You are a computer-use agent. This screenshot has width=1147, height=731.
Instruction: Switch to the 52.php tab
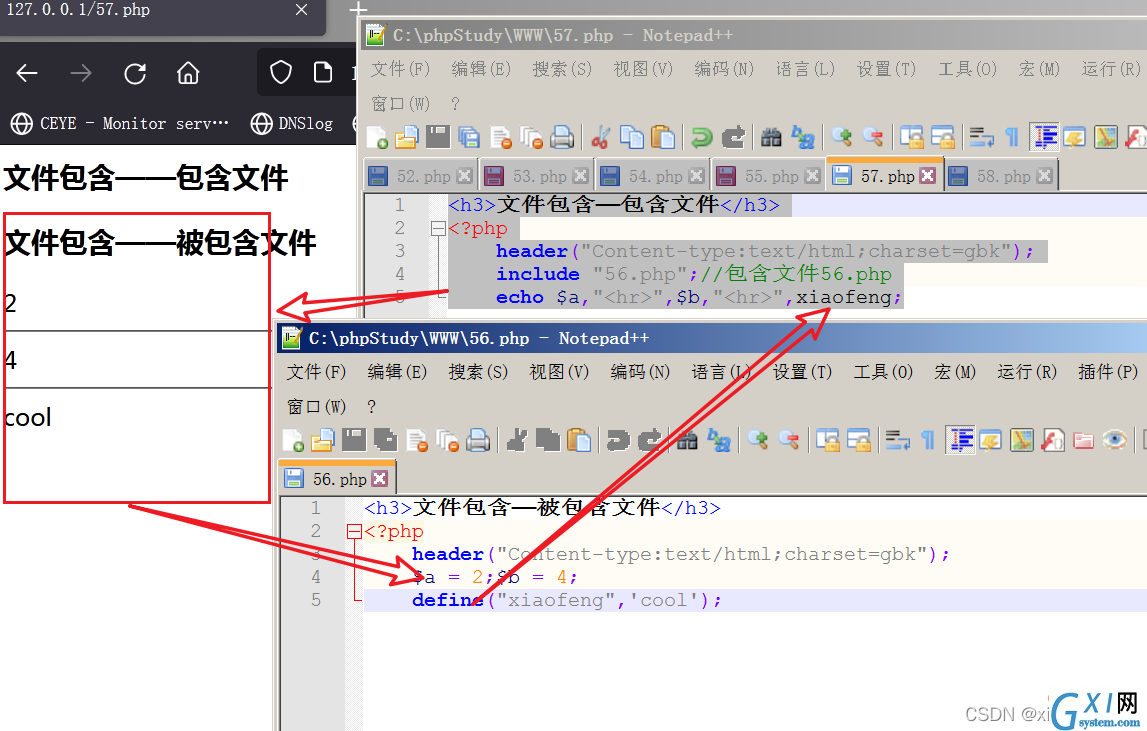point(422,176)
